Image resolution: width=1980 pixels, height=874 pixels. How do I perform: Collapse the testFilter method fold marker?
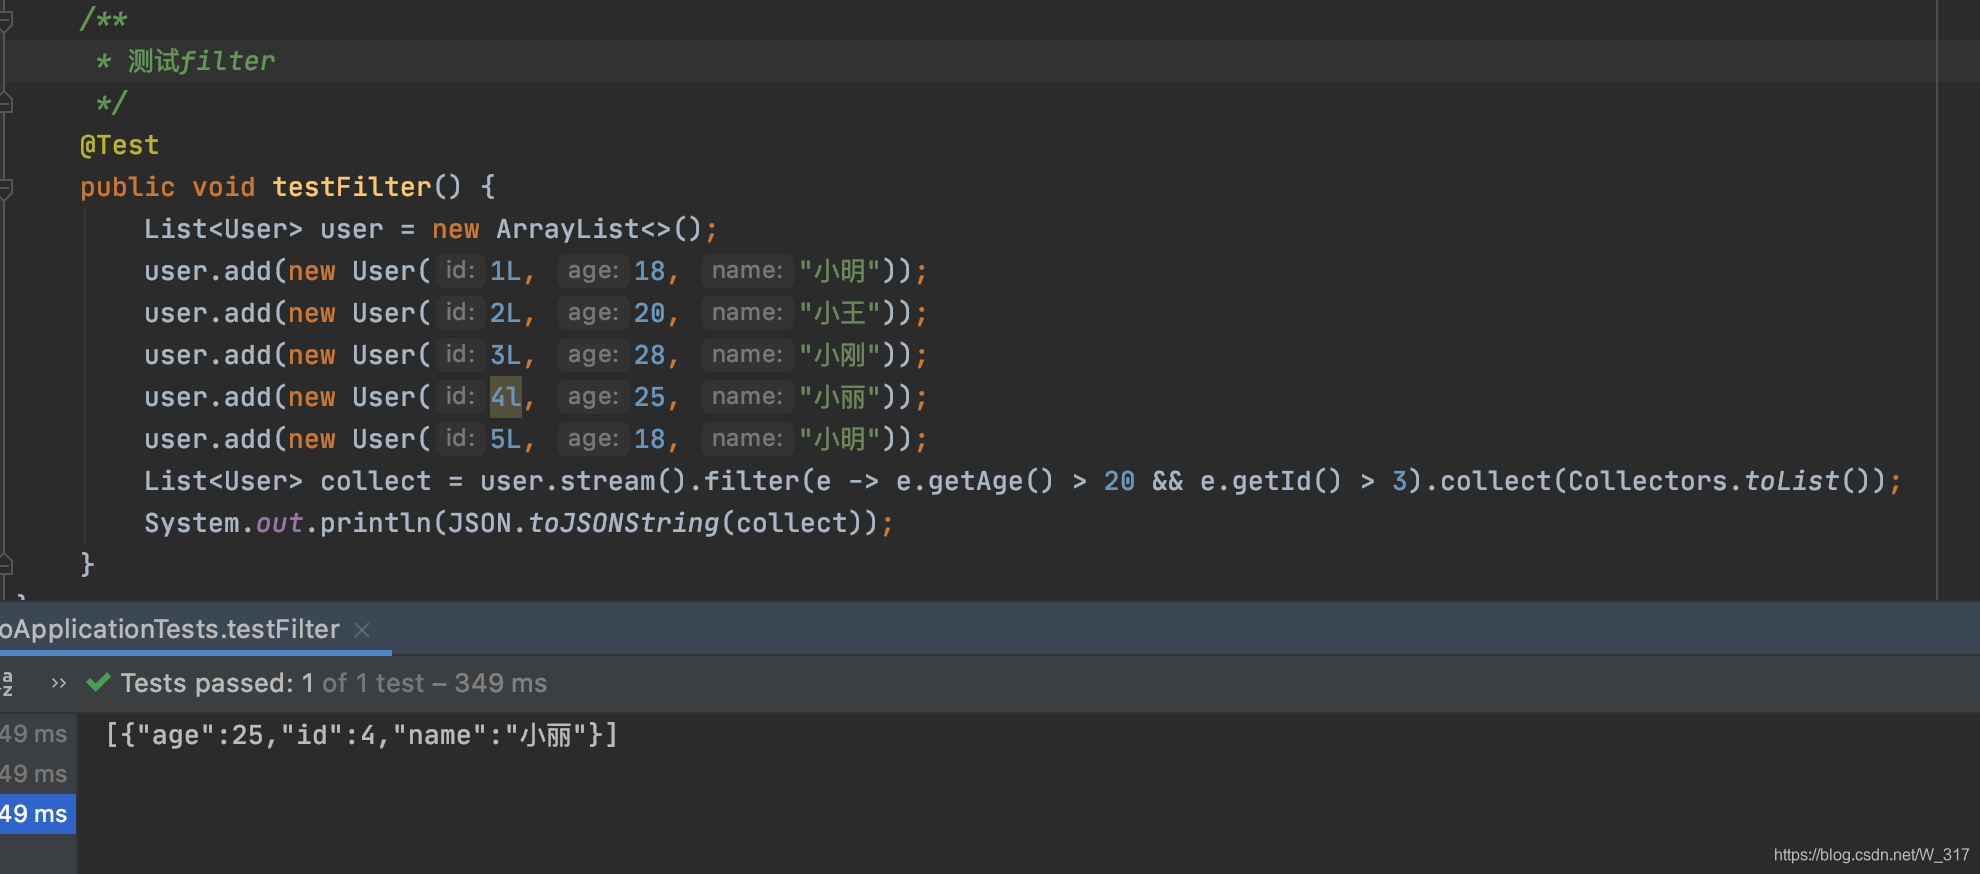(6, 187)
